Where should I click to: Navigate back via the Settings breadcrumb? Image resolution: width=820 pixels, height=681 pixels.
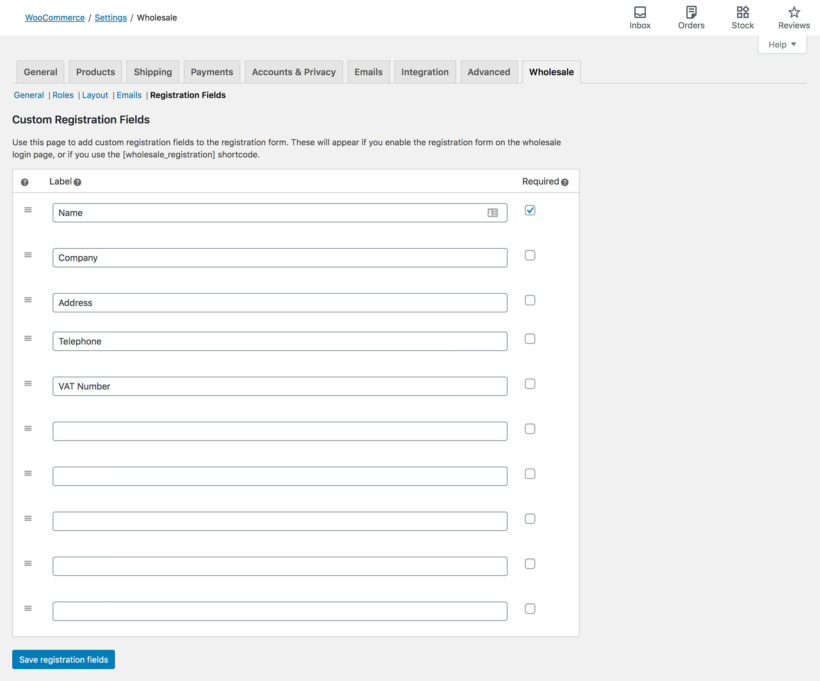(x=111, y=17)
